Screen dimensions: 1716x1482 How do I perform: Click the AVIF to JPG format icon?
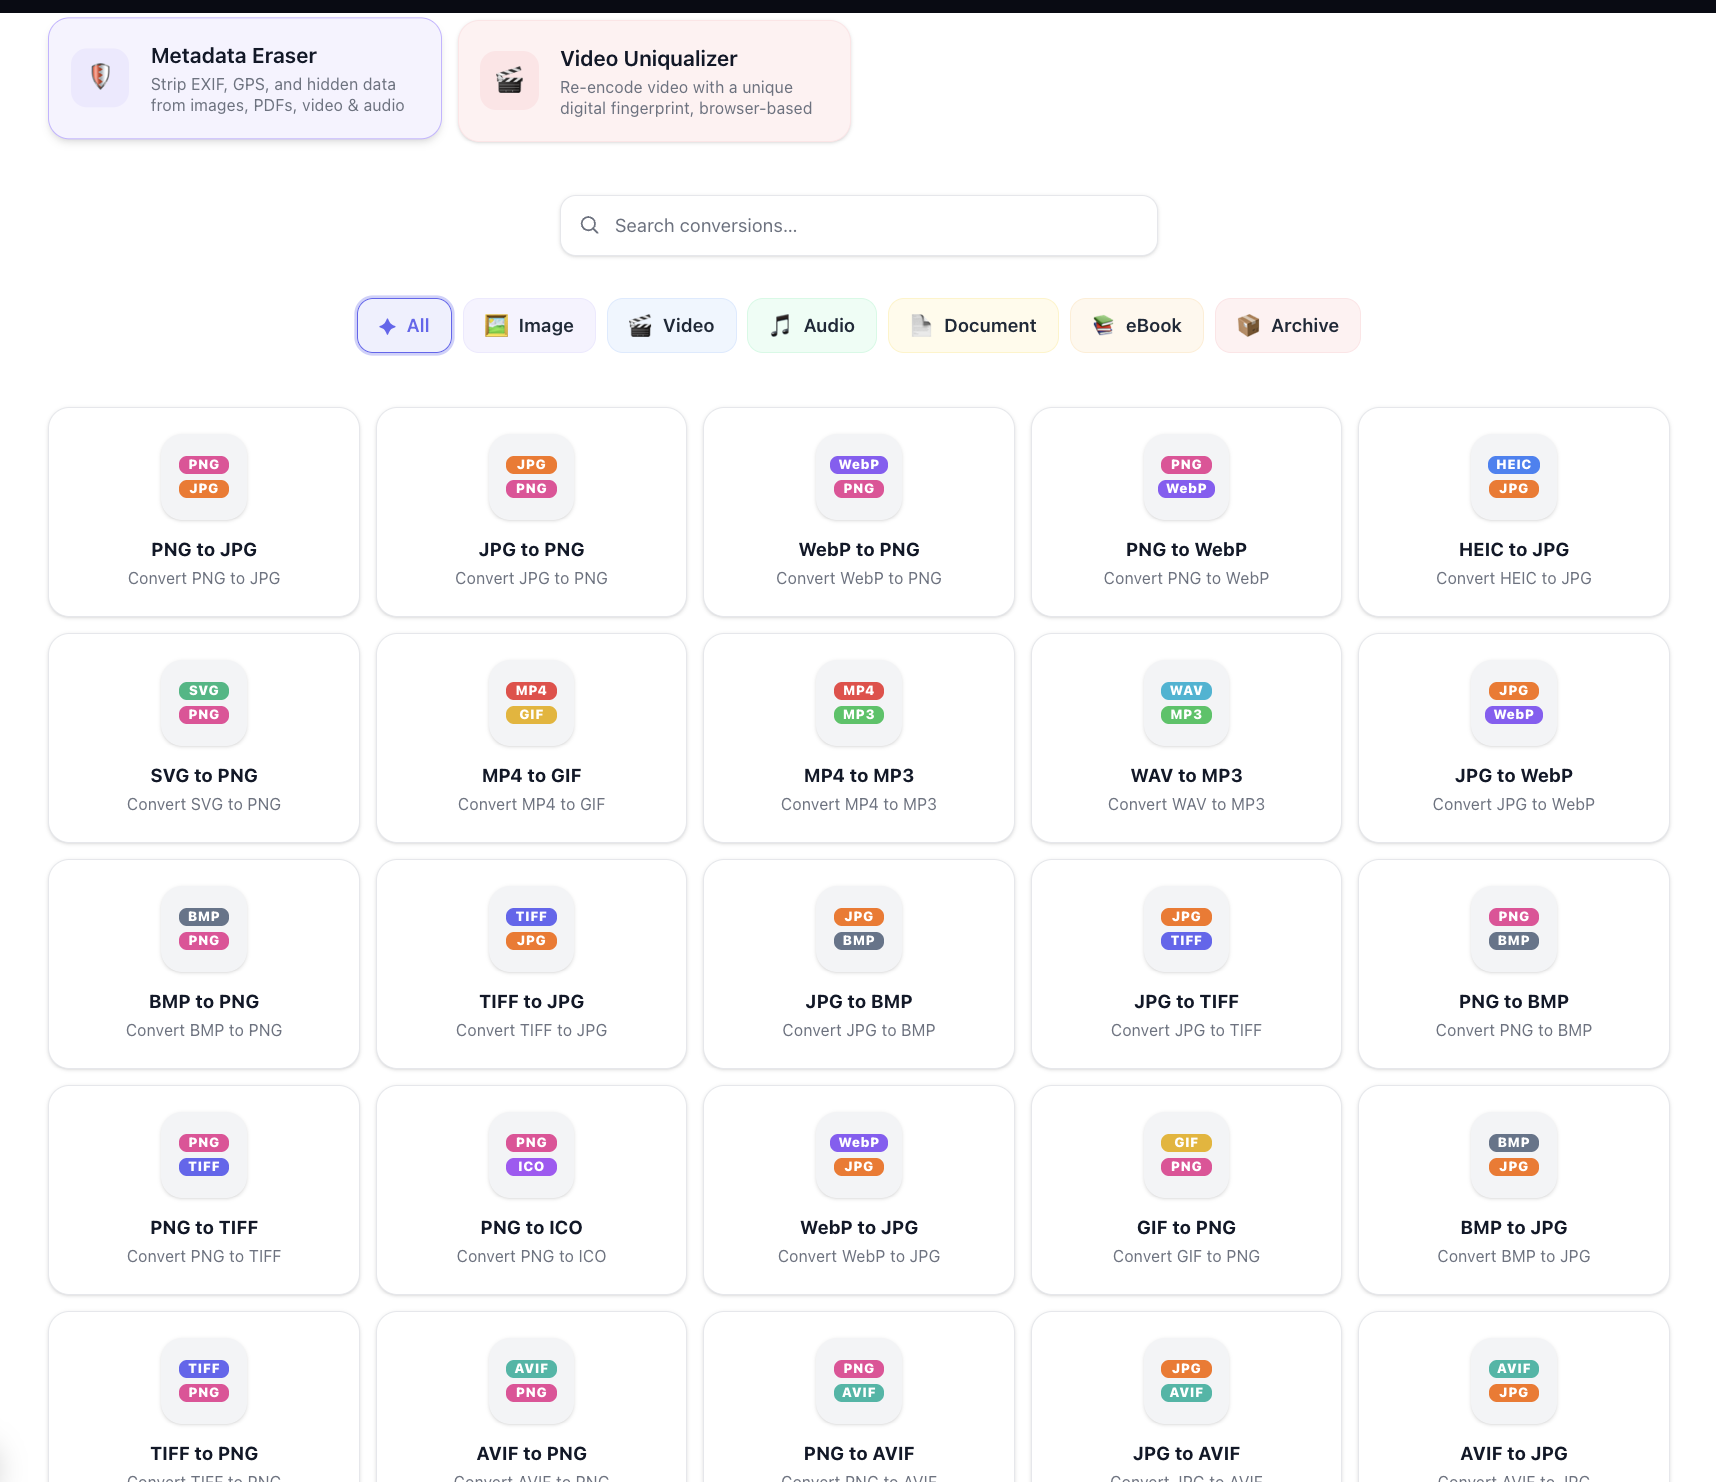[x=1514, y=1381]
